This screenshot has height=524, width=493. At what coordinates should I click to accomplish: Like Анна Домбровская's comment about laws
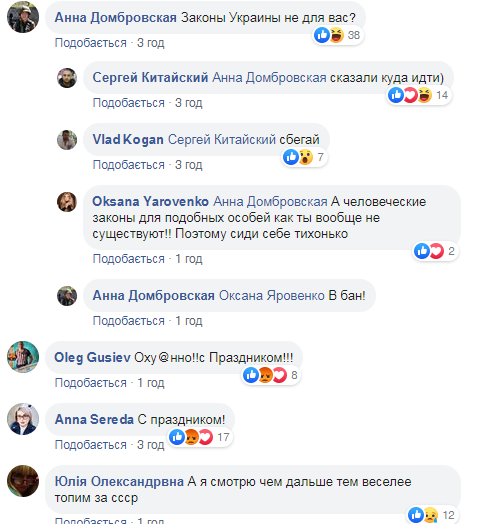[91, 43]
